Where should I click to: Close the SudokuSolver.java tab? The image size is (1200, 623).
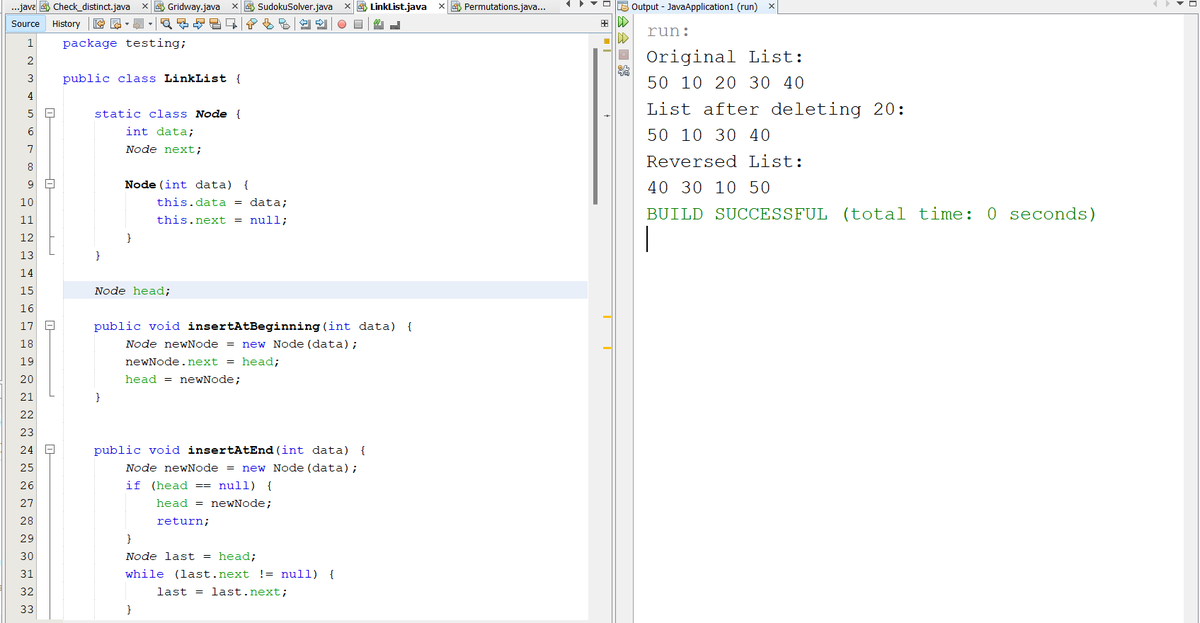click(346, 6)
